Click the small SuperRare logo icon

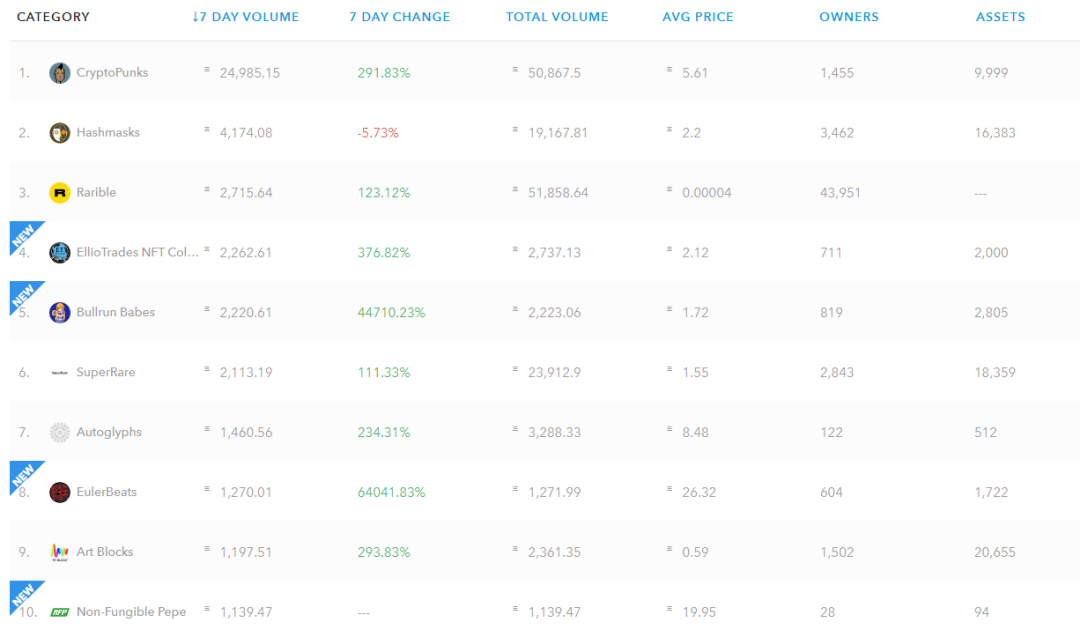pos(60,373)
